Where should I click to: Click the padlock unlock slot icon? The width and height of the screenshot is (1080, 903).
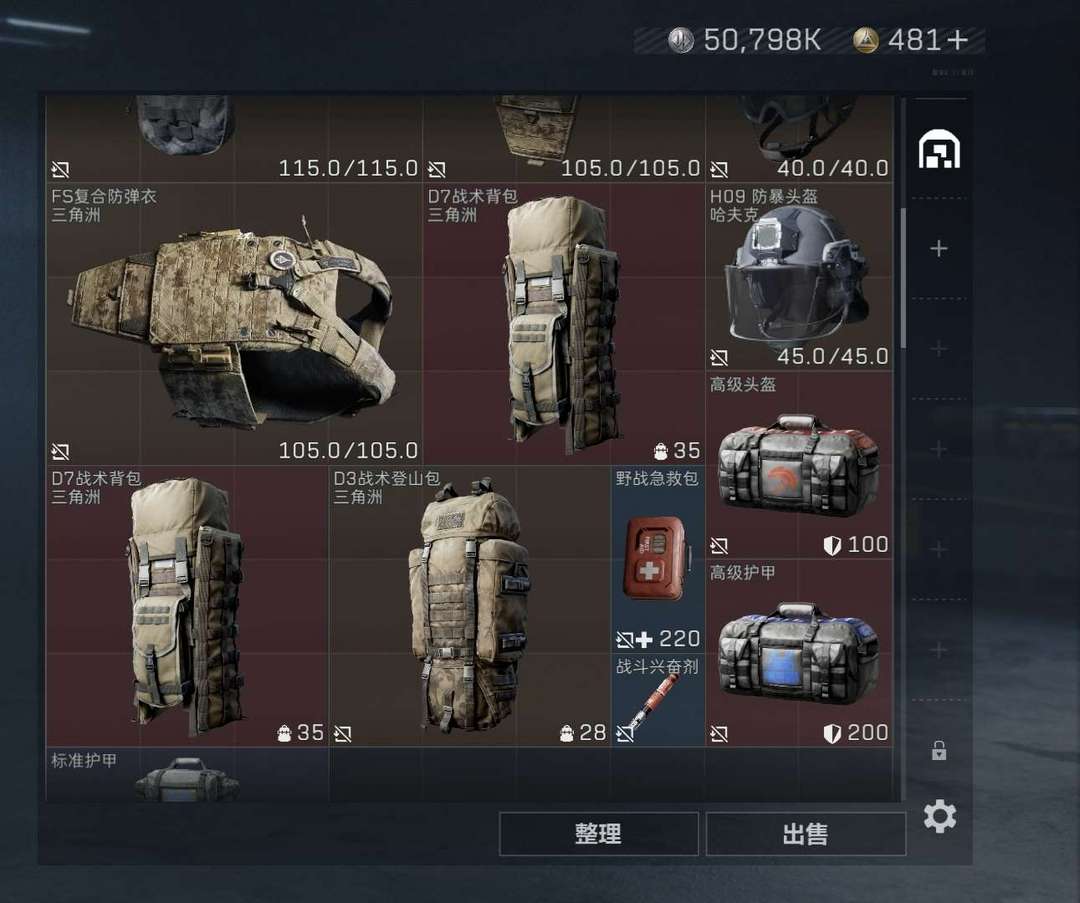click(939, 750)
